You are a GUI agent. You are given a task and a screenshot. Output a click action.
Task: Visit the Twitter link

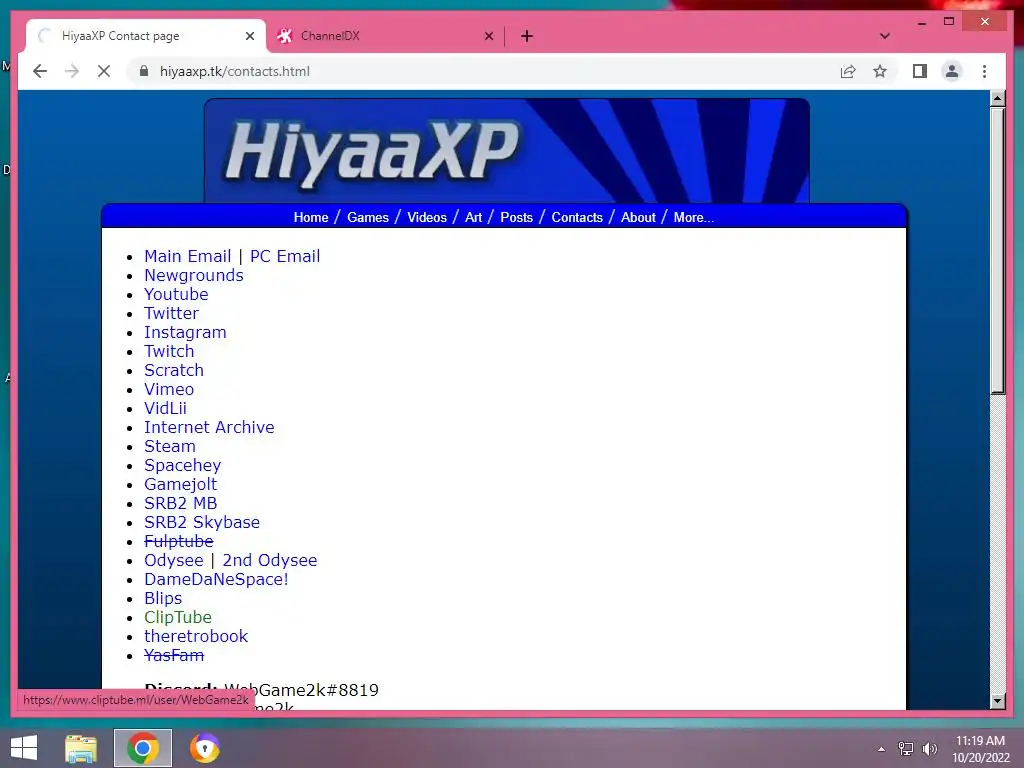pos(171,313)
